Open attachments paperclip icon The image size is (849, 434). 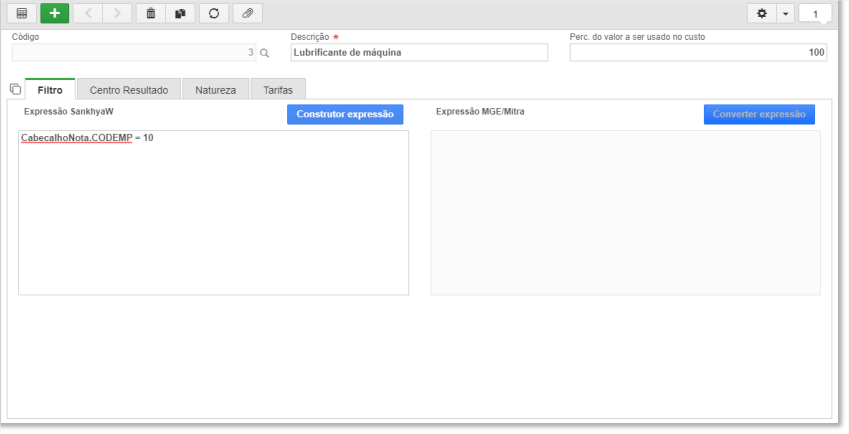247,14
